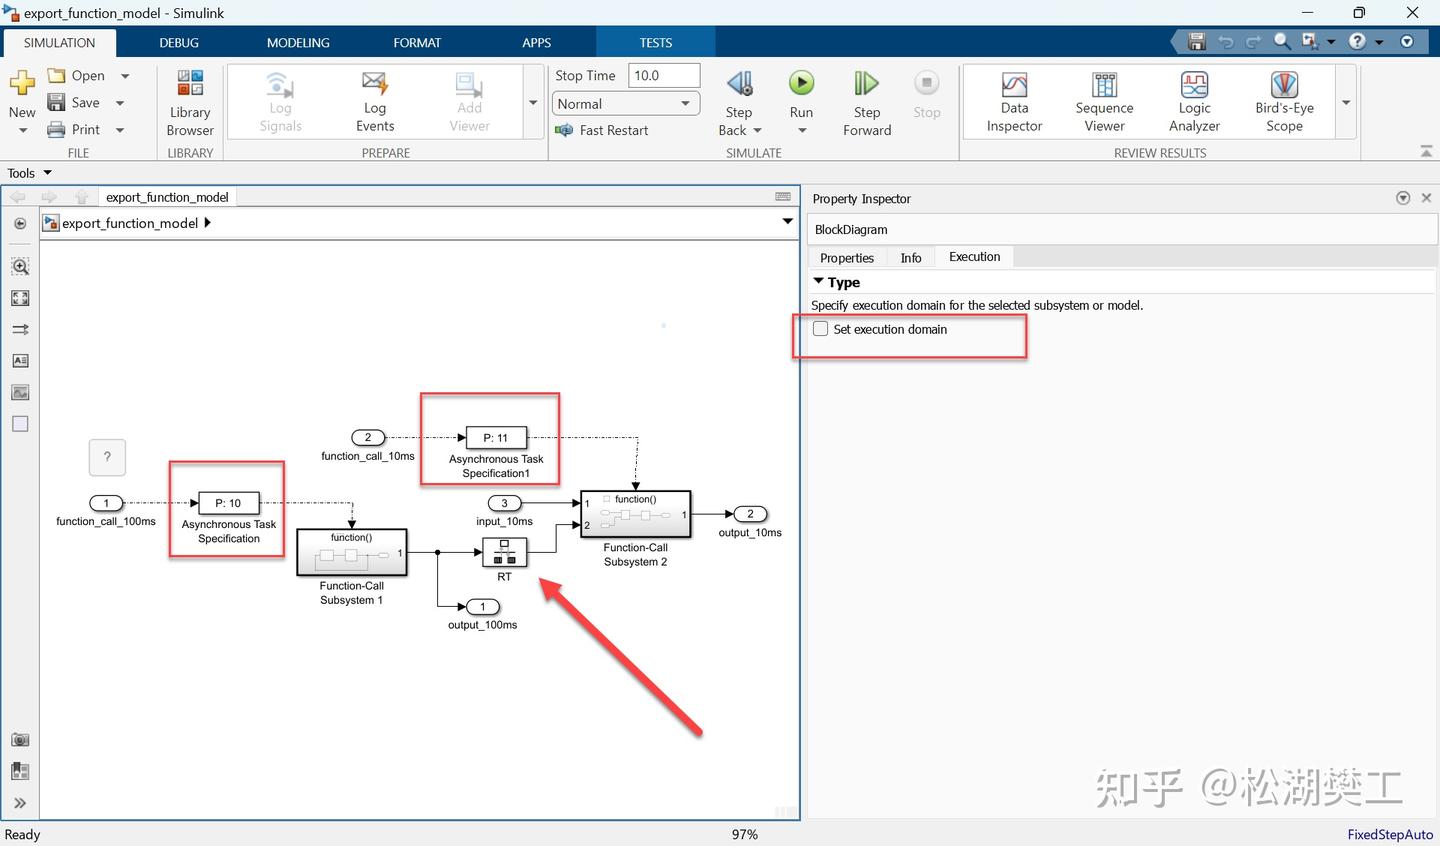
Task: Open the Info tab in Property Inspector
Action: [x=911, y=258]
